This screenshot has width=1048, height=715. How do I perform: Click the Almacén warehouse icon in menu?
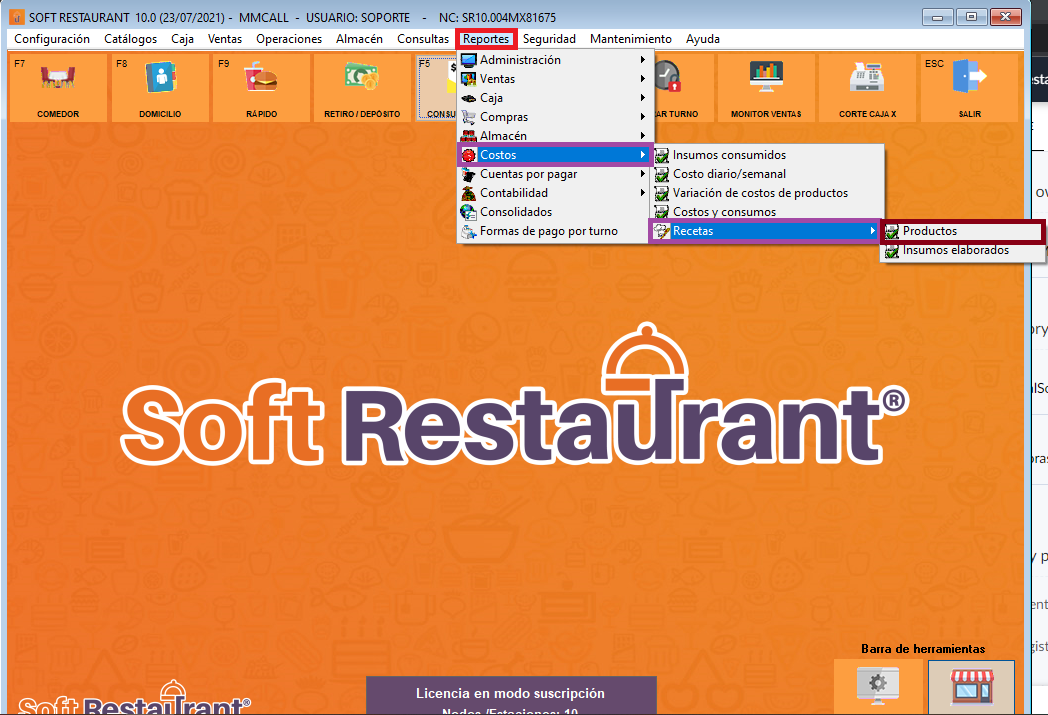click(469, 136)
